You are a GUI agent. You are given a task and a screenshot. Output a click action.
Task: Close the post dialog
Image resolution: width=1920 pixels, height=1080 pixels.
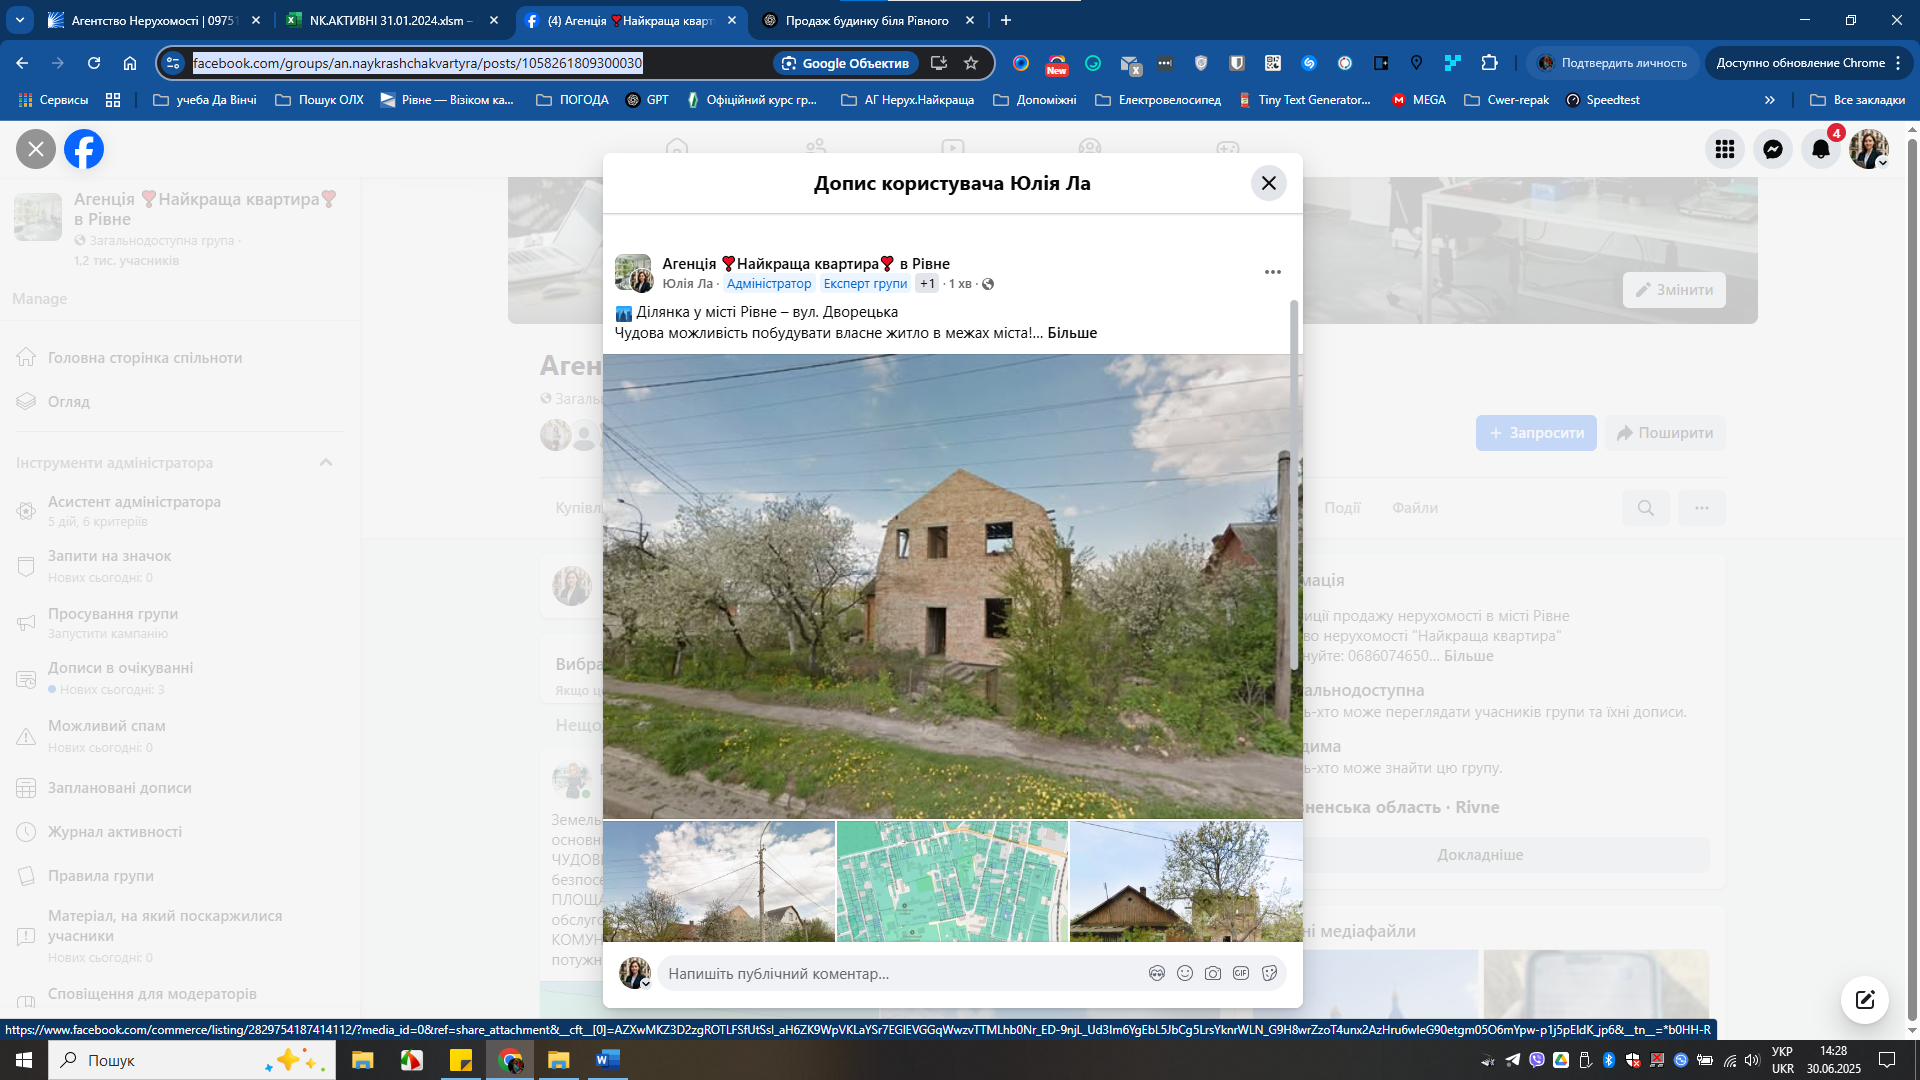(x=1268, y=183)
